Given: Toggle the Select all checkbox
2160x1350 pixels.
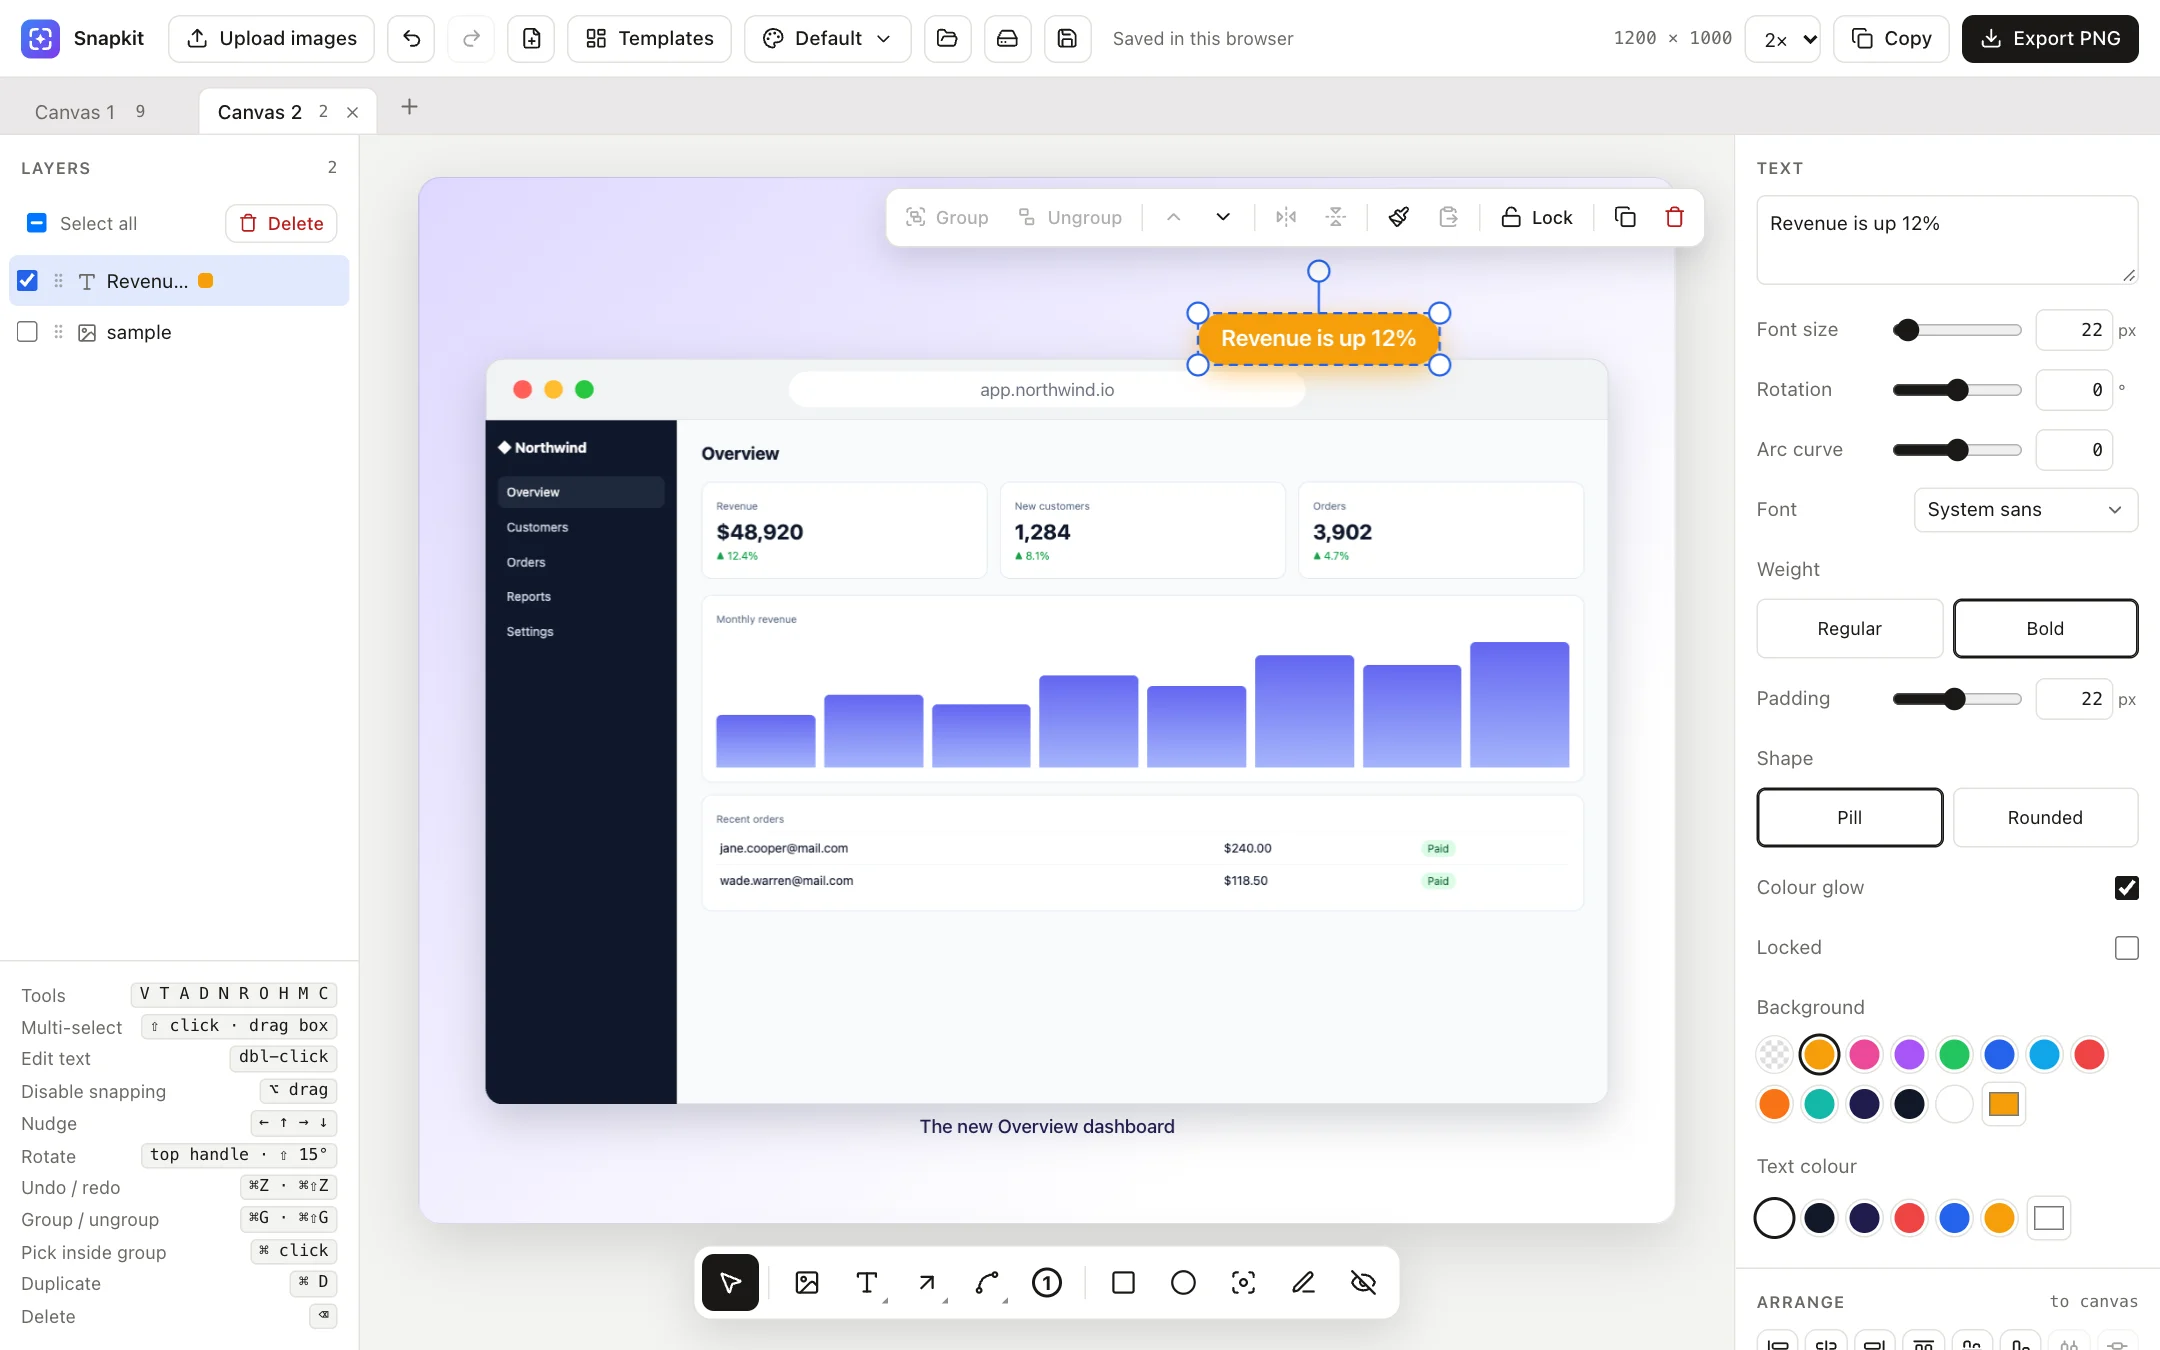Looking at the screenshot, I should [x=36, y=223].
